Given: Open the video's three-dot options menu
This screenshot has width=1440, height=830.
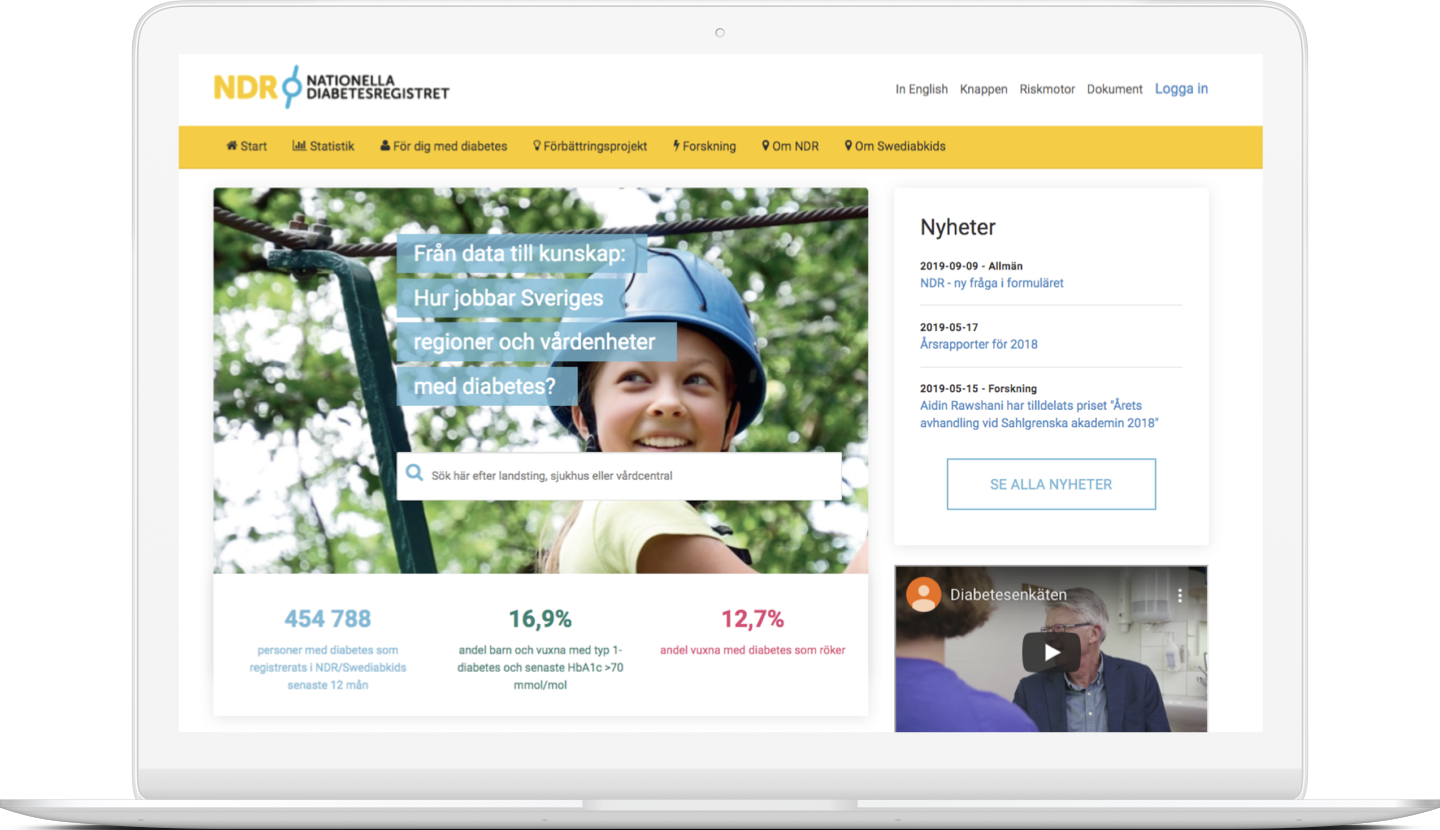Looking at the screenshot, I should [1180, 595].
